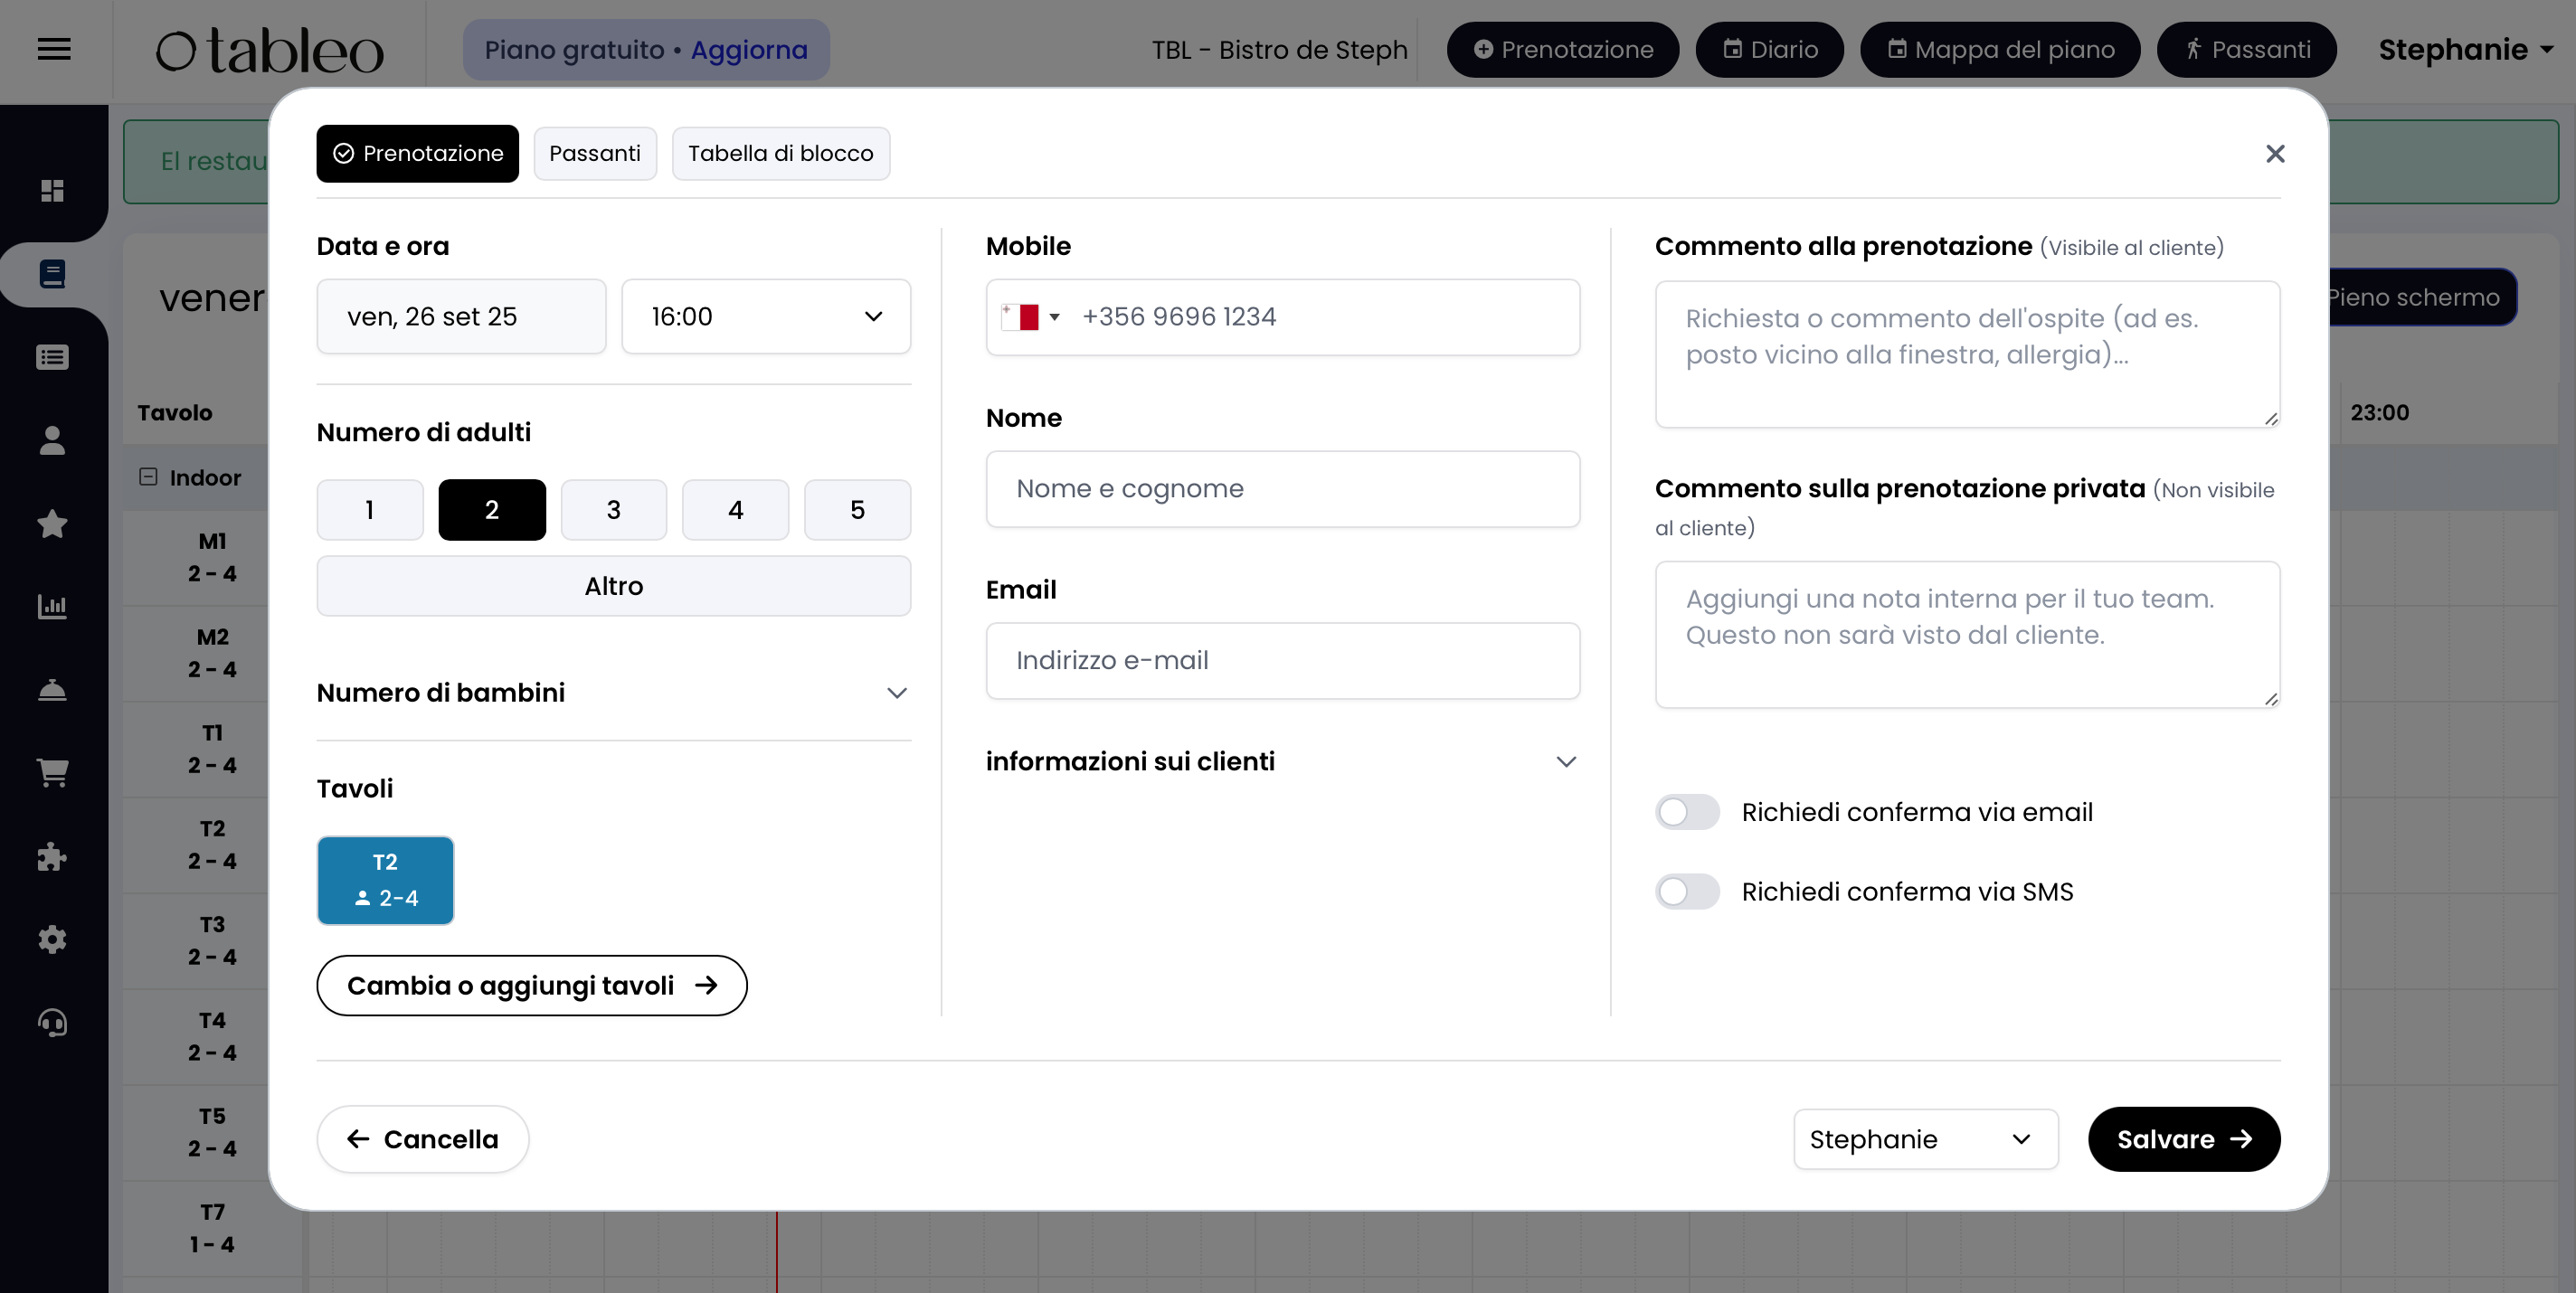Image resolution: width=2576 pixels, height=1293 pixels.
Task: Select 3 adults
Action: tap(614, 510)
